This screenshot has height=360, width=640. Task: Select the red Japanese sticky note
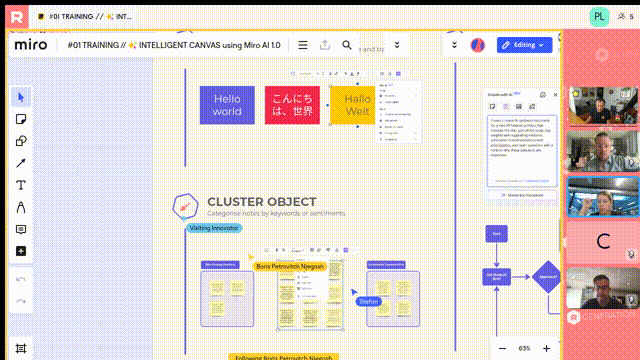pyautogui.click(x=292, y=105)
